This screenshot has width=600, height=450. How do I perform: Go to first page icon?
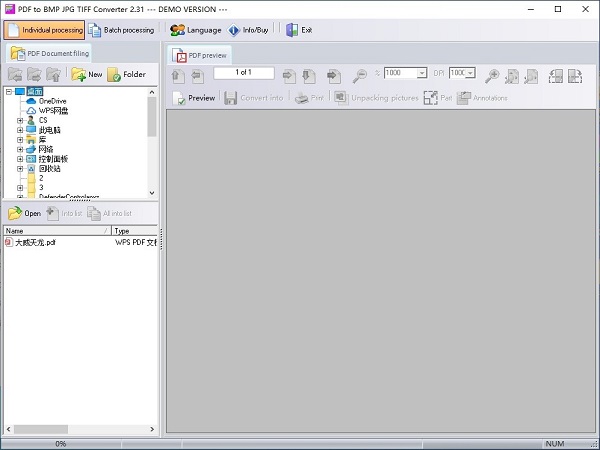tap(178, 76)
